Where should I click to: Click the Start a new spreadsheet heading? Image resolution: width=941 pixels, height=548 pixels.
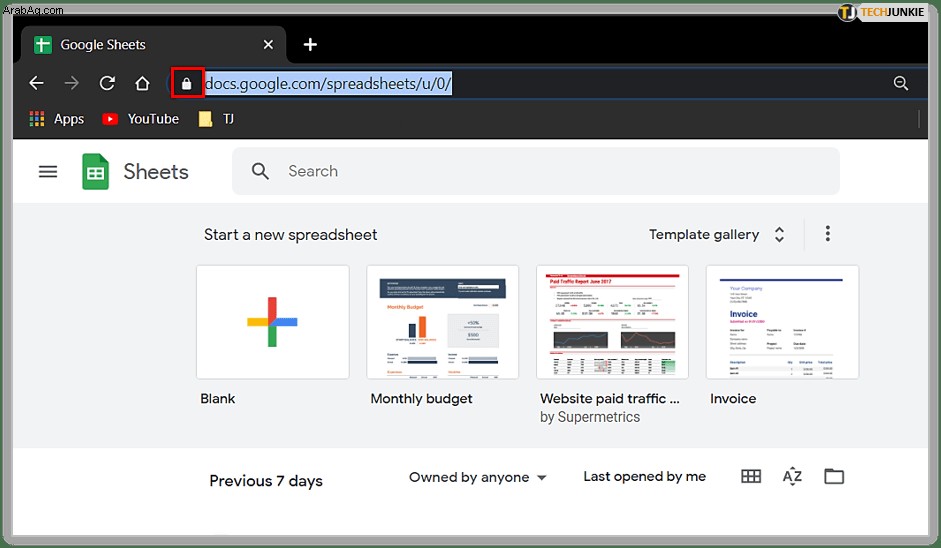[290, 235]
